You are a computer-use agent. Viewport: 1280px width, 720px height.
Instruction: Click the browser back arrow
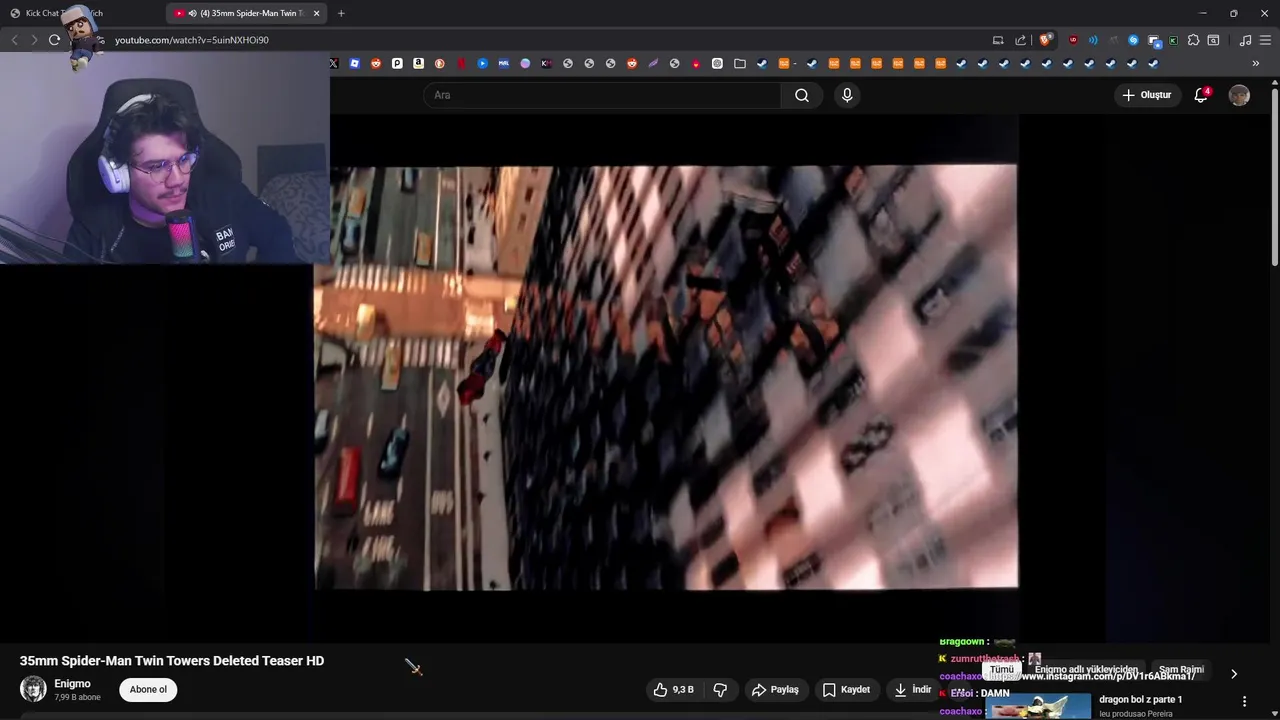click(x=14, y=40)
